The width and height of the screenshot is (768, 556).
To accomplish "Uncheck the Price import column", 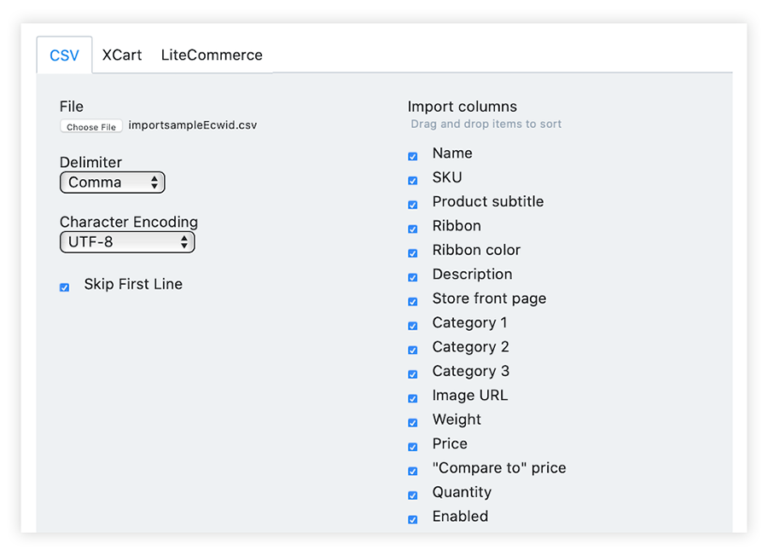I will point(413,446).
